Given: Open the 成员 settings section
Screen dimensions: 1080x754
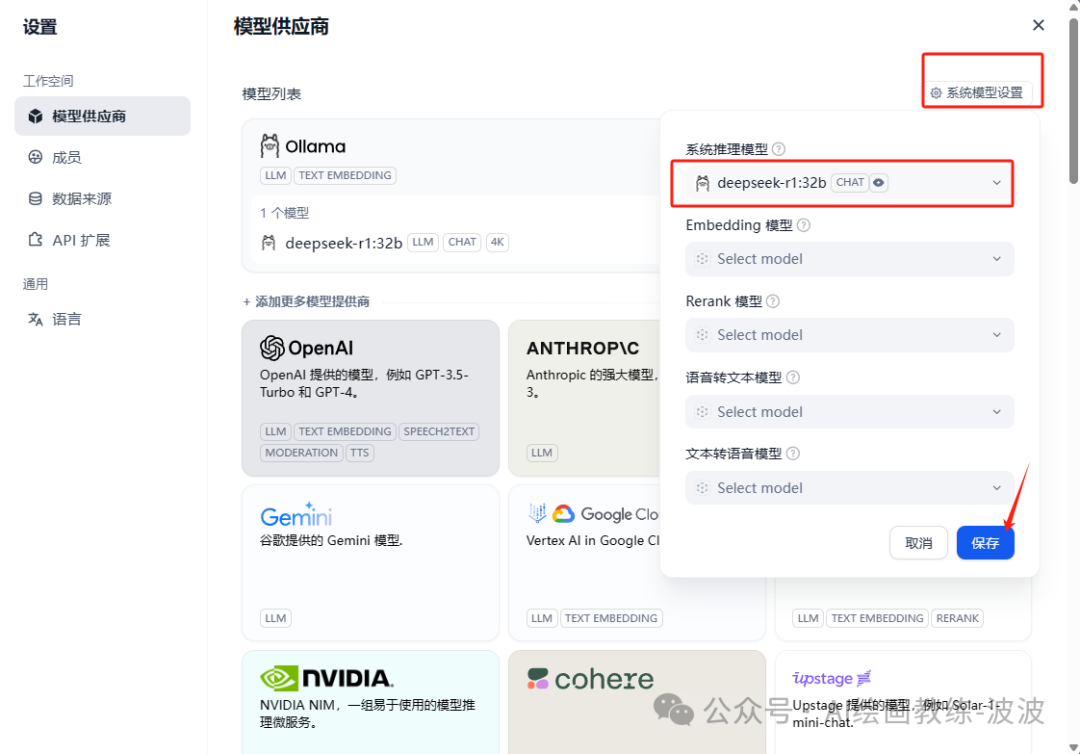Looking at the screenshot, I should [x=67, y=158].
